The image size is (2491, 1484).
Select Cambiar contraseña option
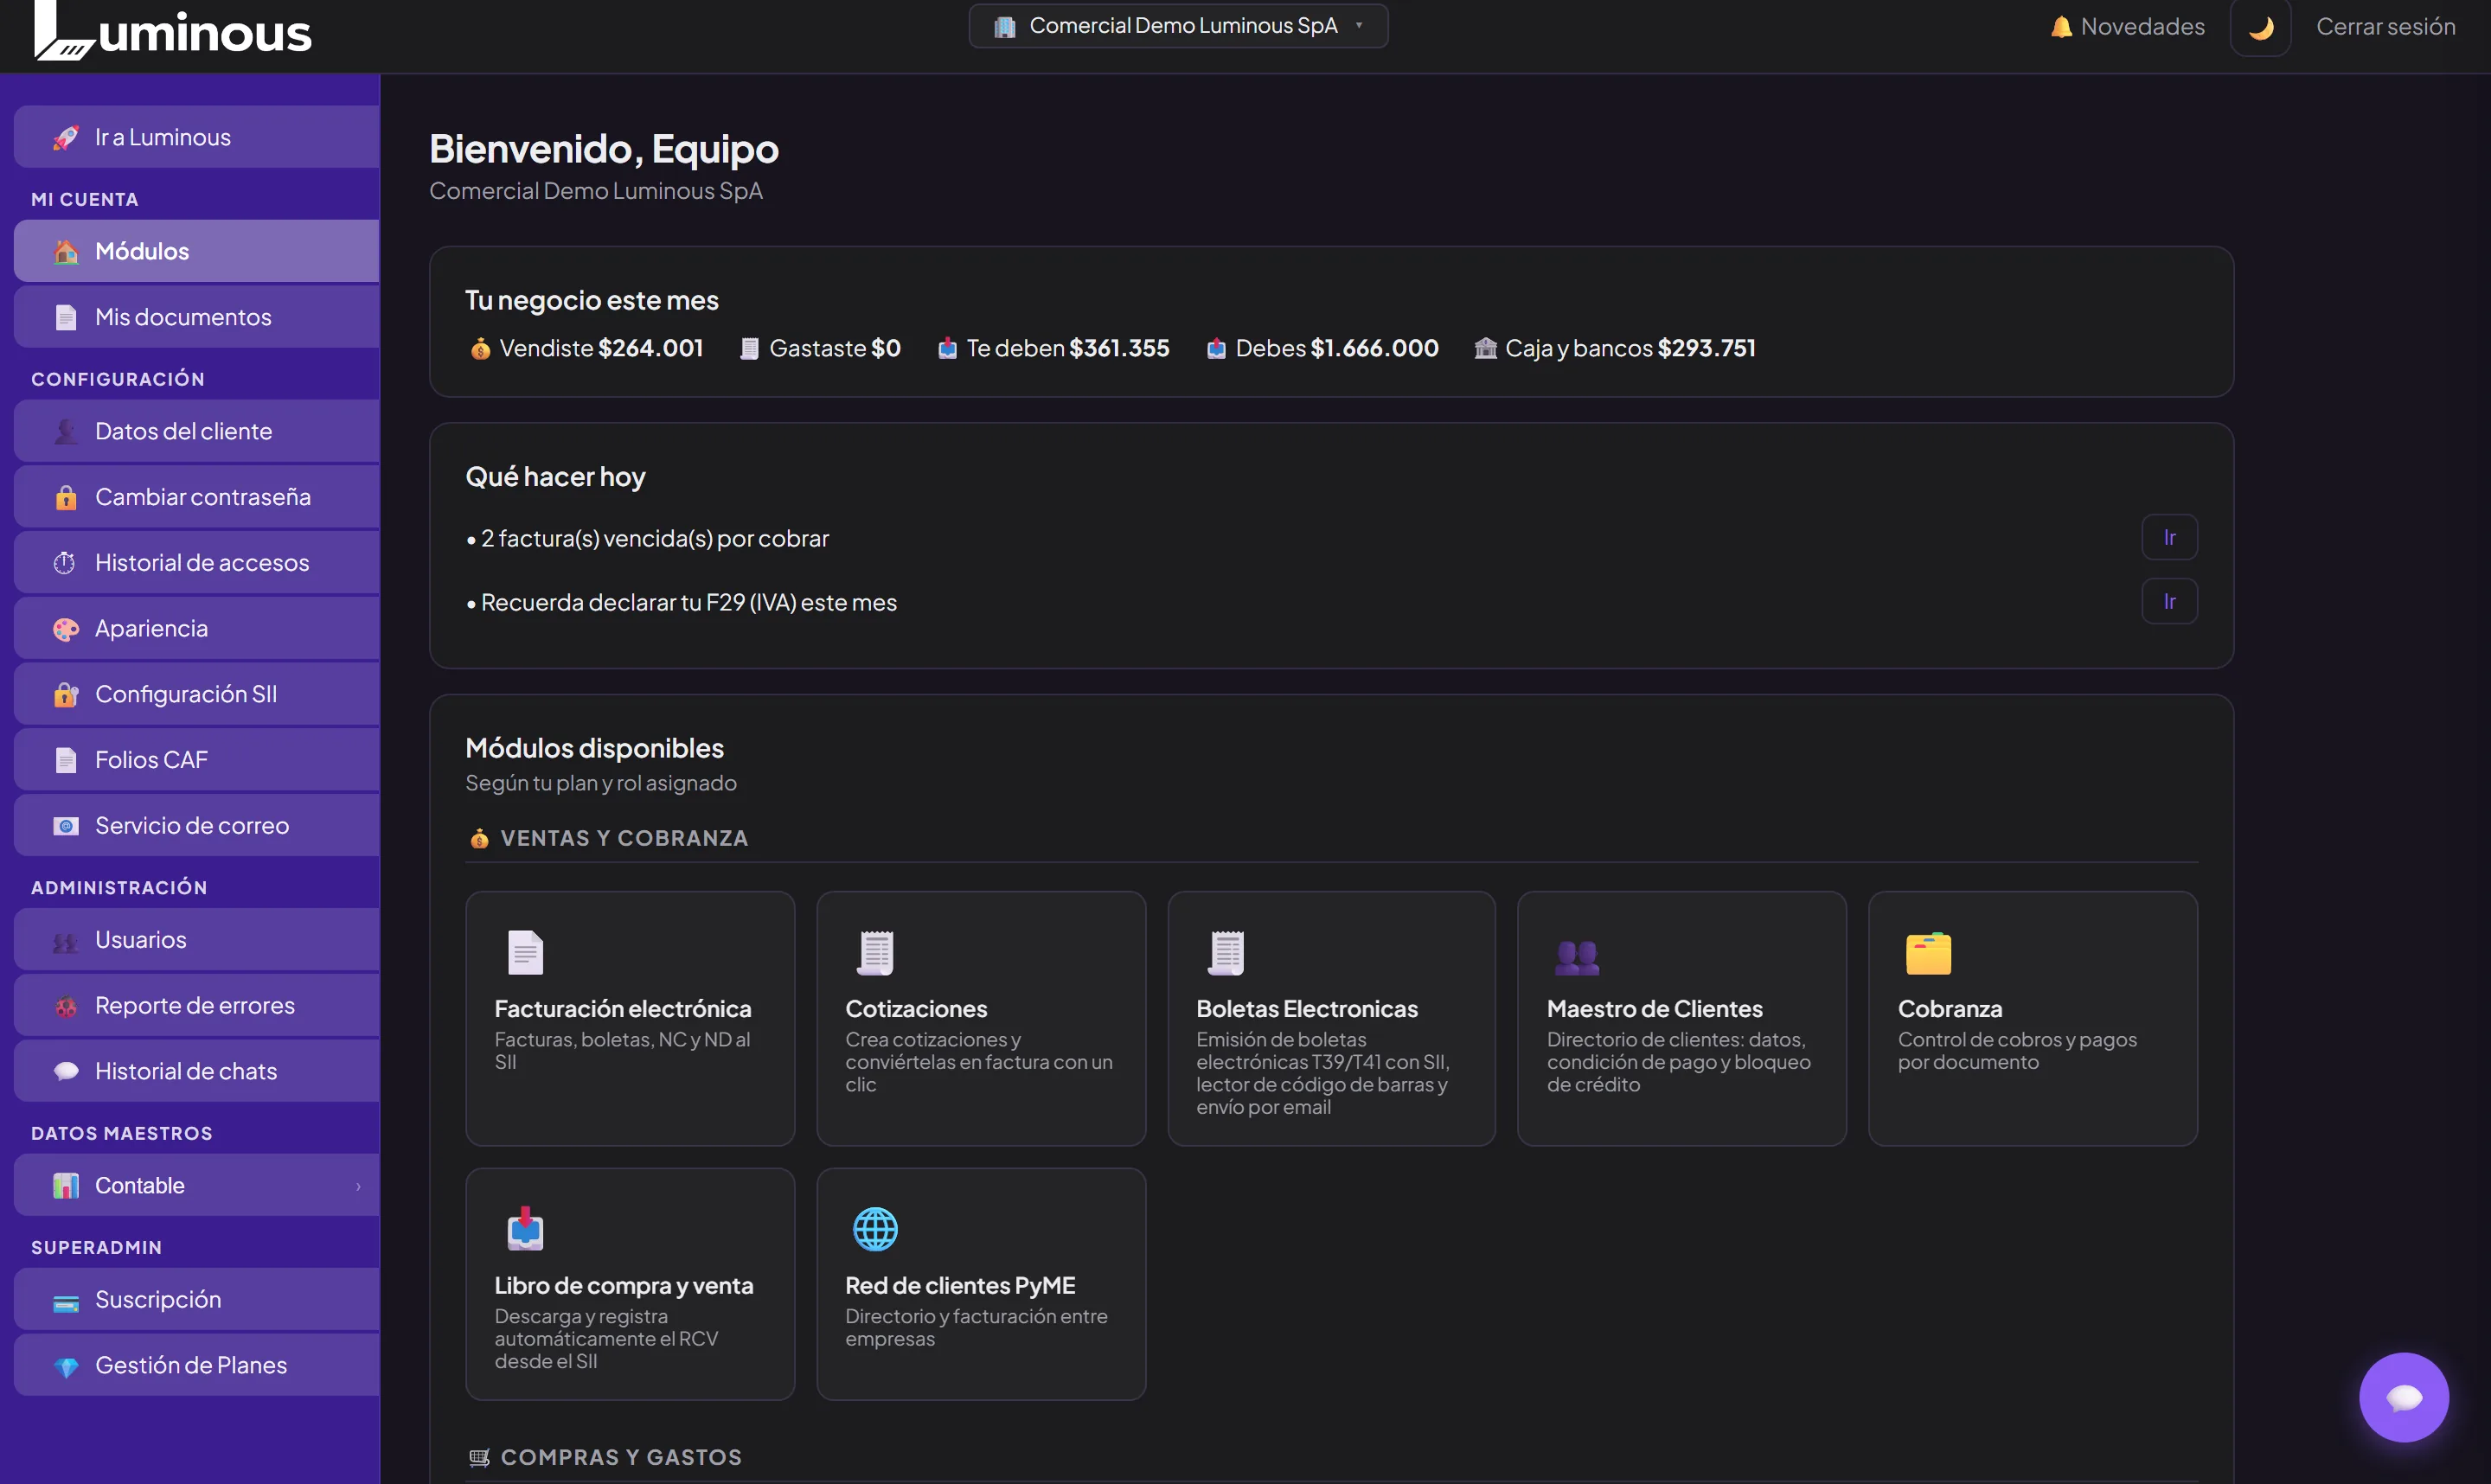[197, 497]
